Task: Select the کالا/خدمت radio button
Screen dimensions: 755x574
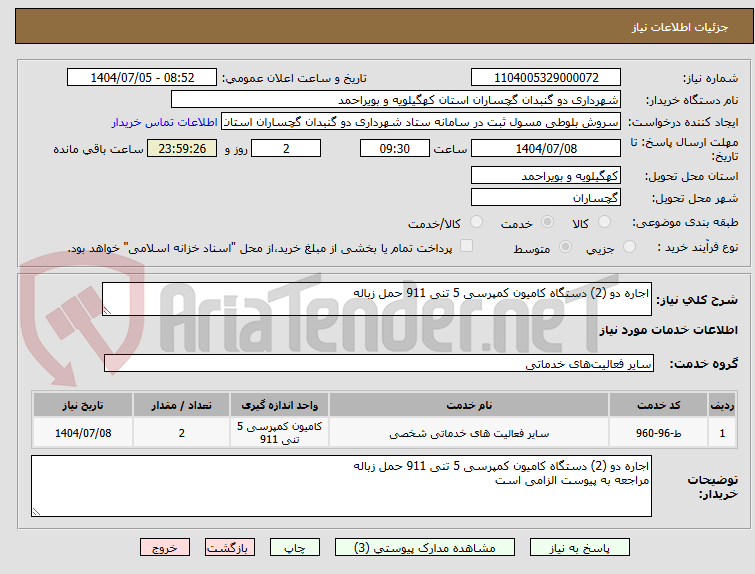Action: [x=476, y=222]
